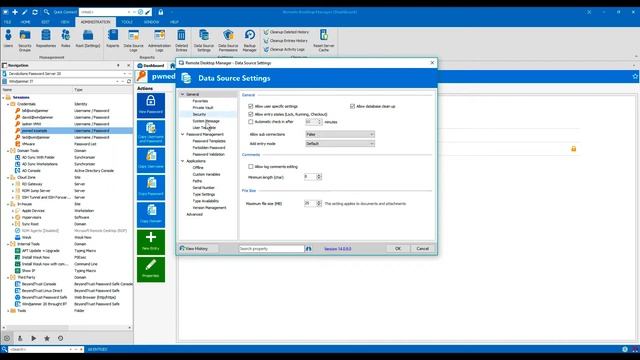Screen dimensions: 640x360
Task: Open the HOME ribbon tab
Action: [25, 22]
